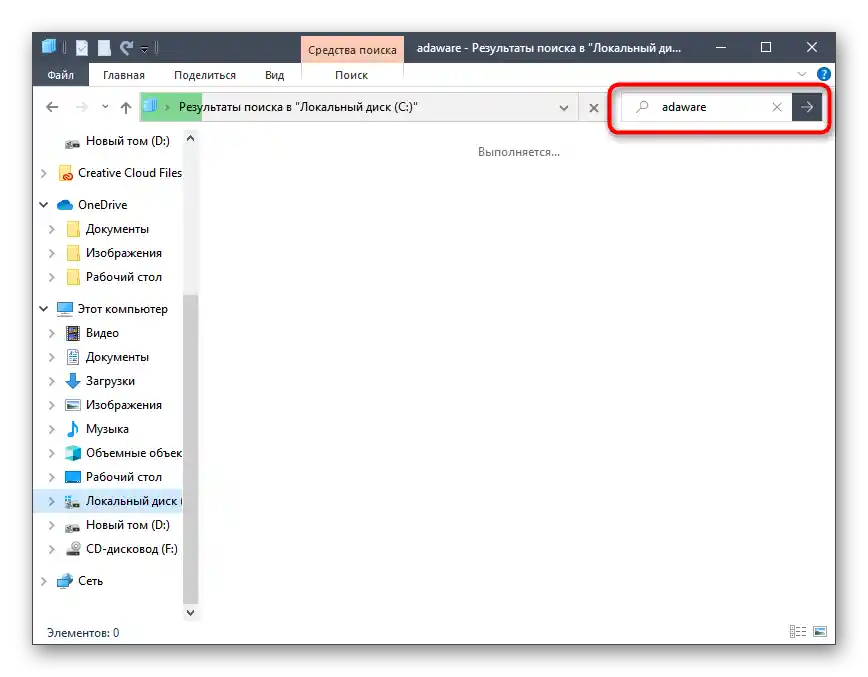The image size is (868, 677).
Task: Open OneDrive Рабочий стол folder
Action: (123, 277)
